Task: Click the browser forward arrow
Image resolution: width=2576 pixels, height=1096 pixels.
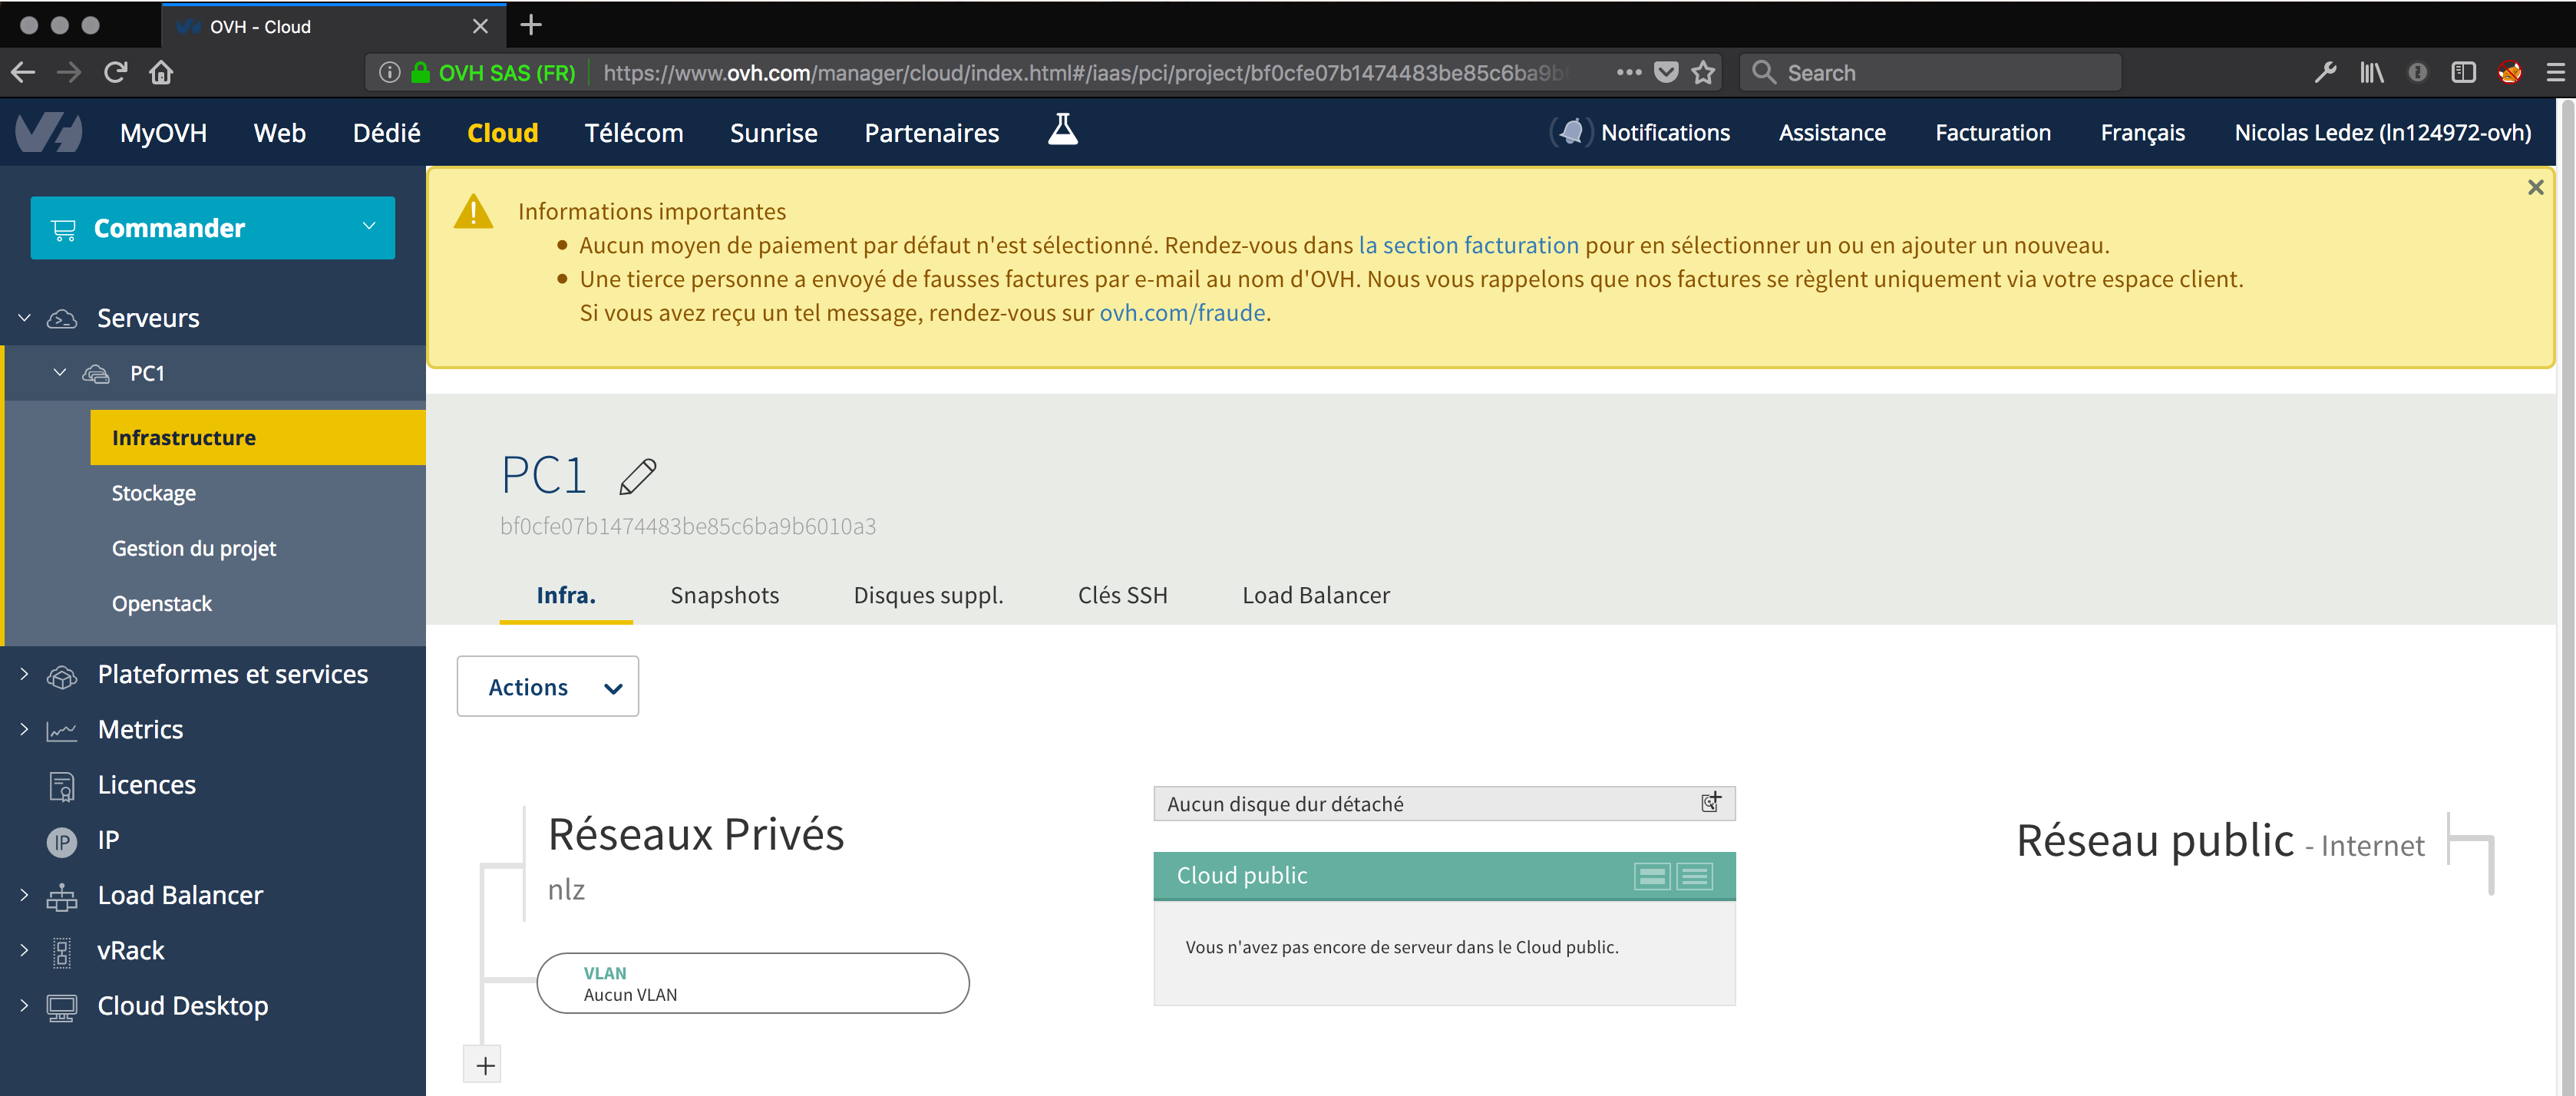Action: coord(68,72)
